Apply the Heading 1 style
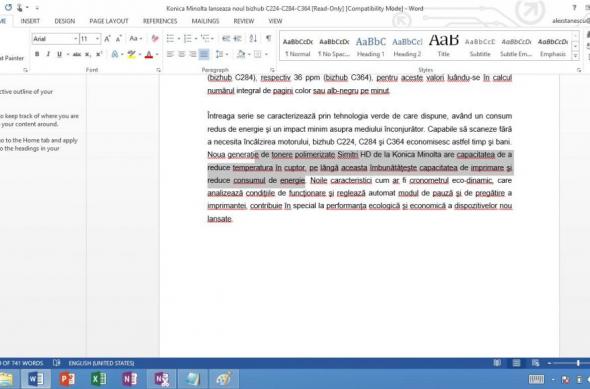590x389 pixels. tap(371, 46)
